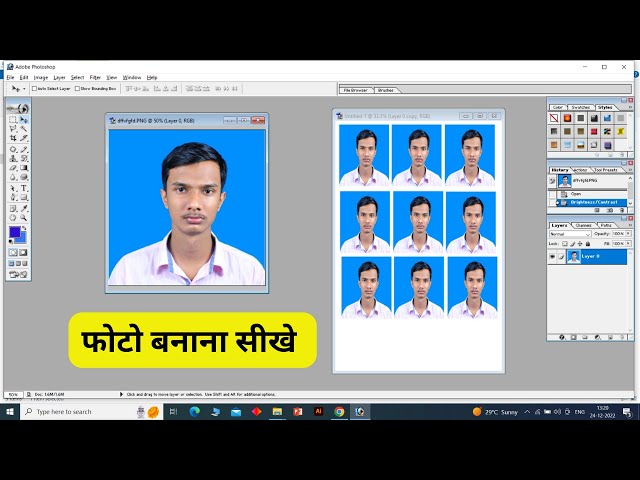Toggle lock image pixels in Layers

[573, 244]
